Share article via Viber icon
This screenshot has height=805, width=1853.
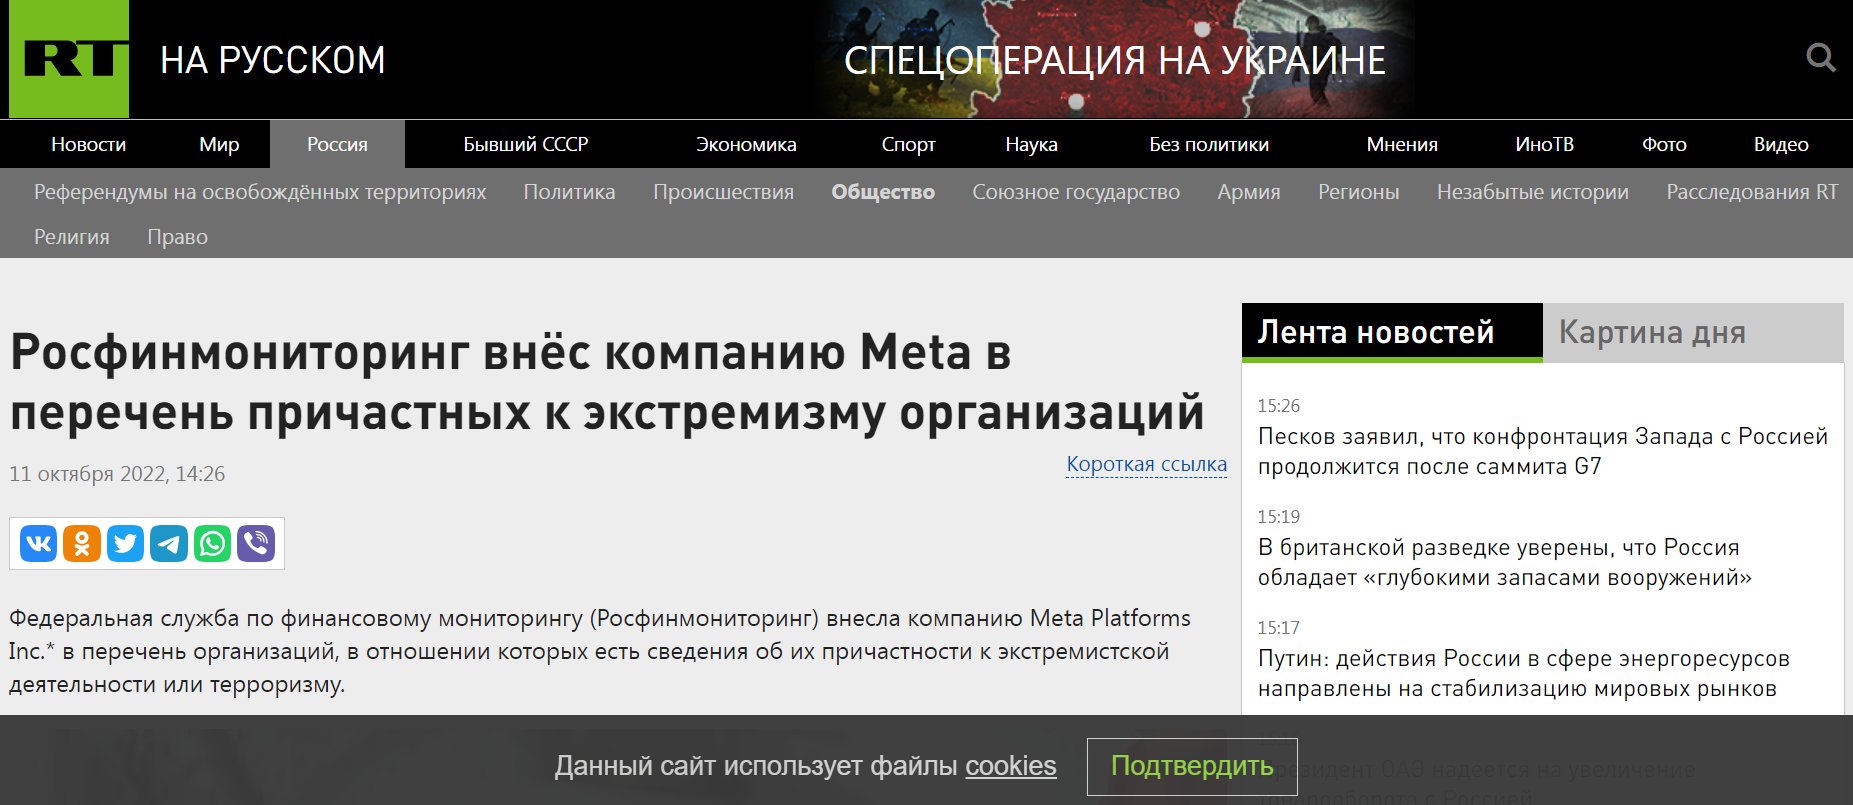(256, 543)
